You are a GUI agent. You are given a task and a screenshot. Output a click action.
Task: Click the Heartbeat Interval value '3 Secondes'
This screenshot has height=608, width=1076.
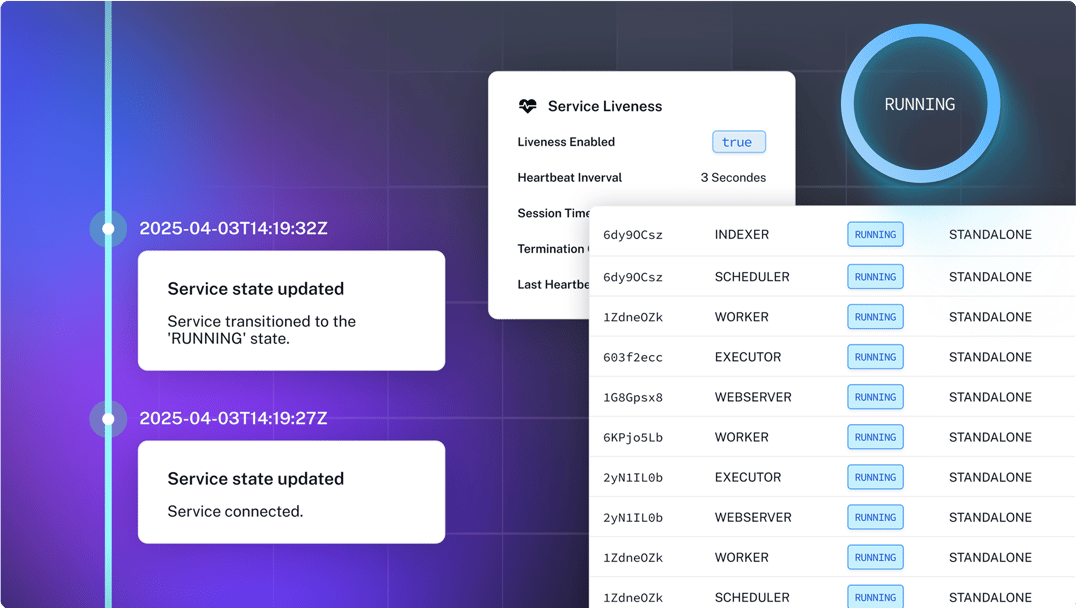coord(733,178)
